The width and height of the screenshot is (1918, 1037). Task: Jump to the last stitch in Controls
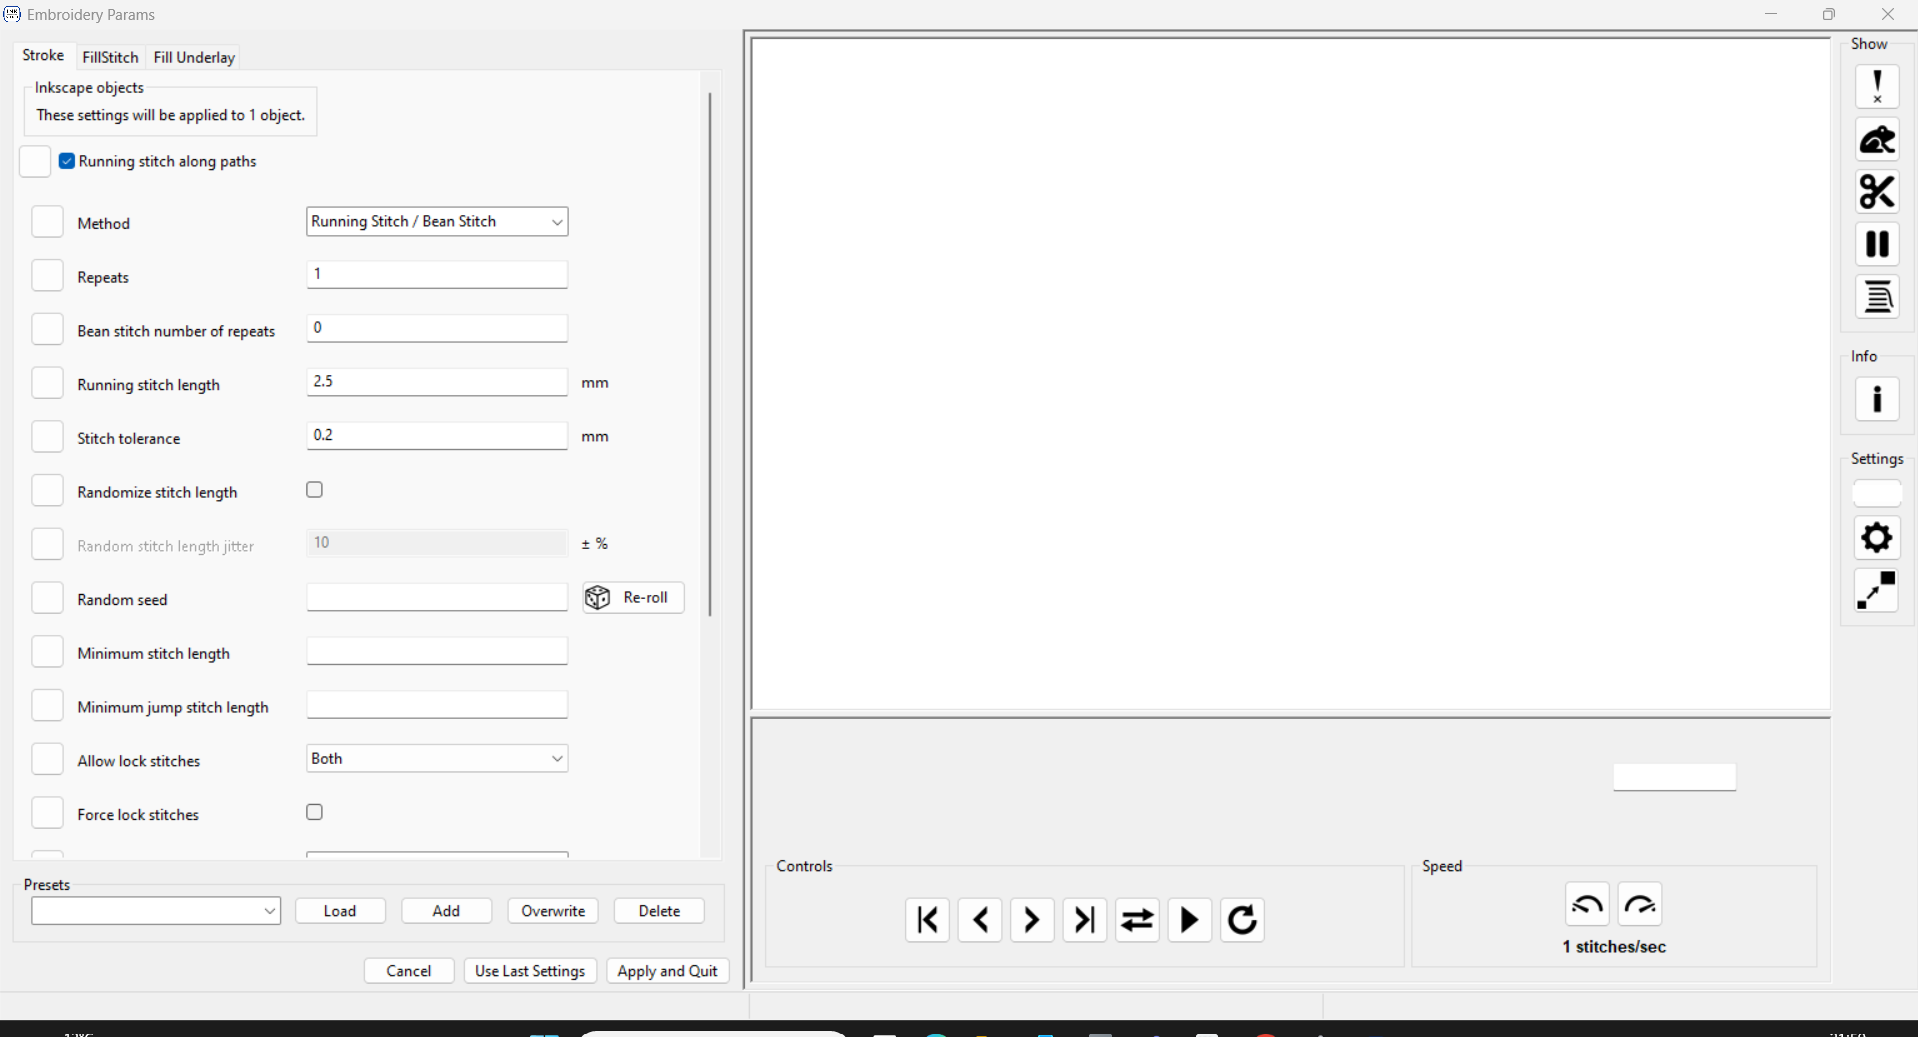[x=1085, y=920]
